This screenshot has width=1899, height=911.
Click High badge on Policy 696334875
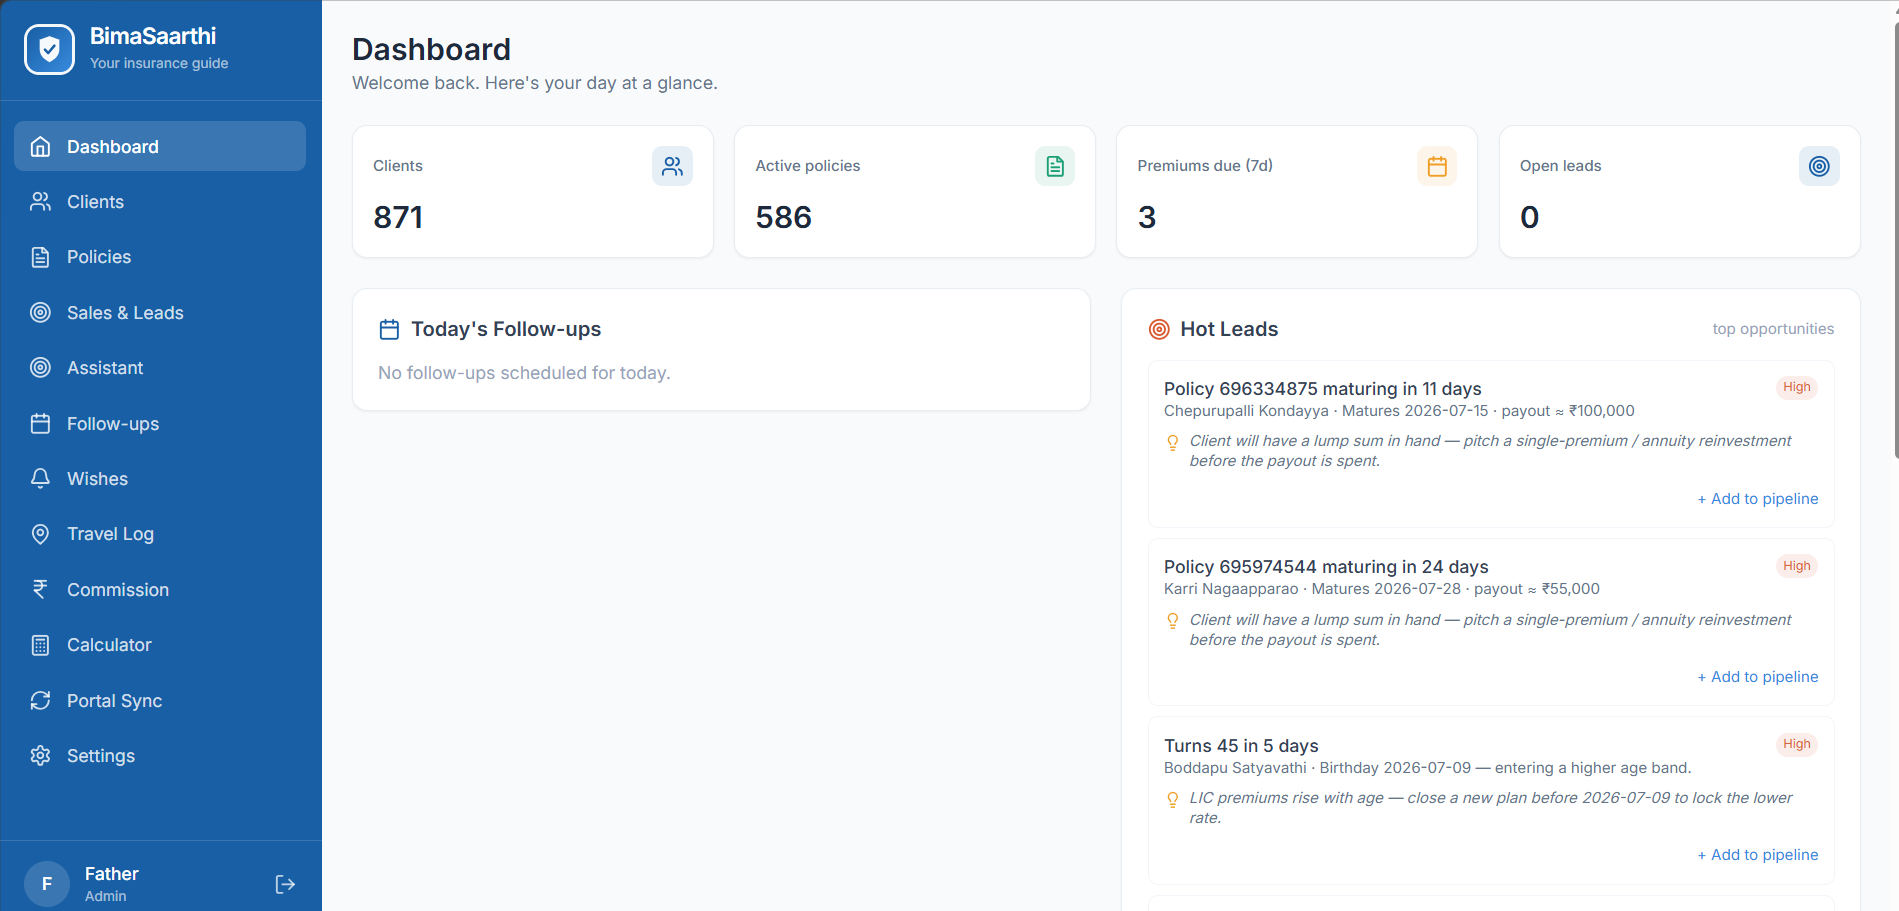click(x=1797, y=388)
